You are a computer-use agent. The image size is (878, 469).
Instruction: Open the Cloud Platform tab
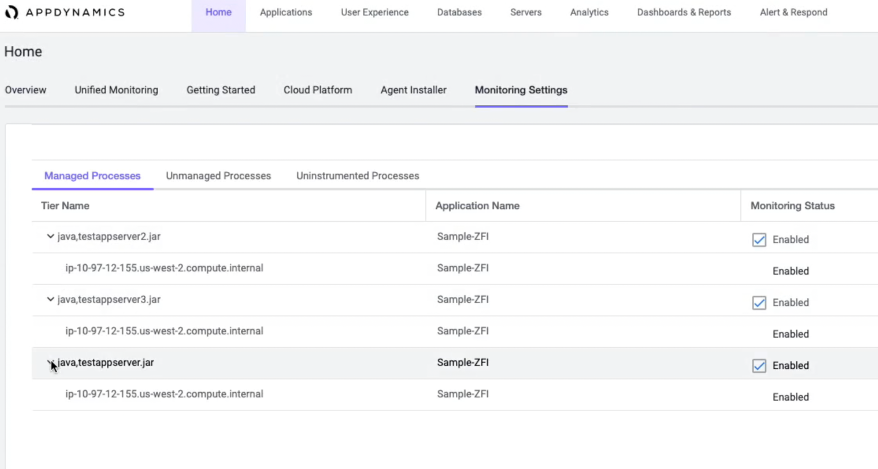tap(317, 90)
